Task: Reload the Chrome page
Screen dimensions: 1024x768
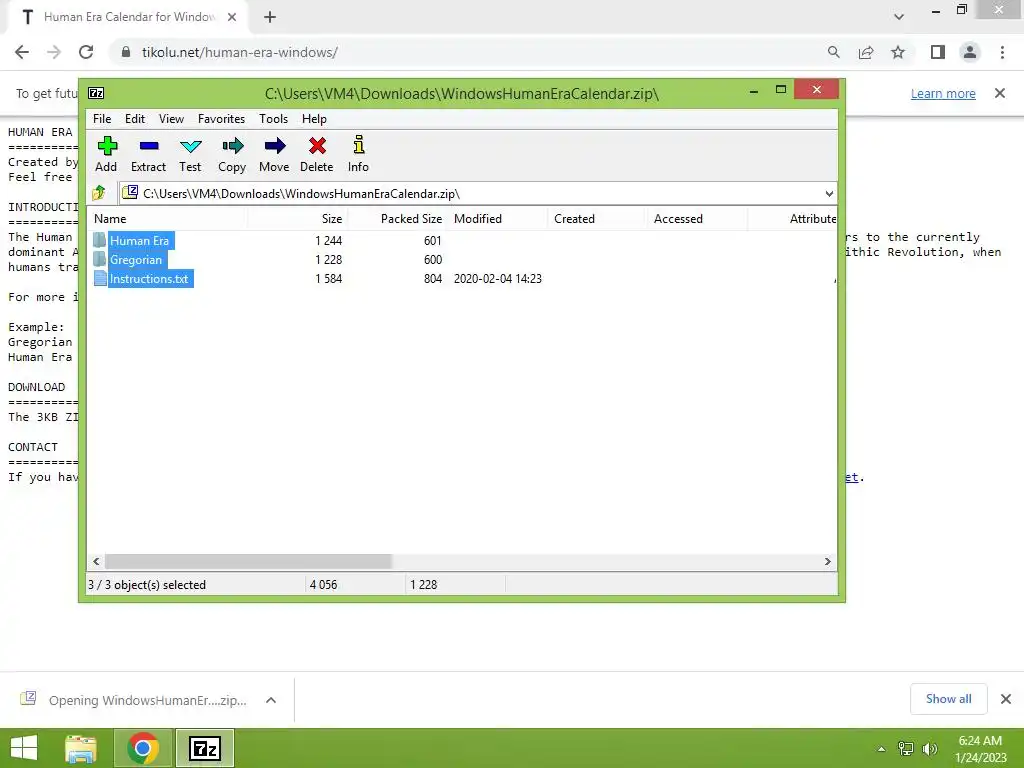Action: coord(86,52)
